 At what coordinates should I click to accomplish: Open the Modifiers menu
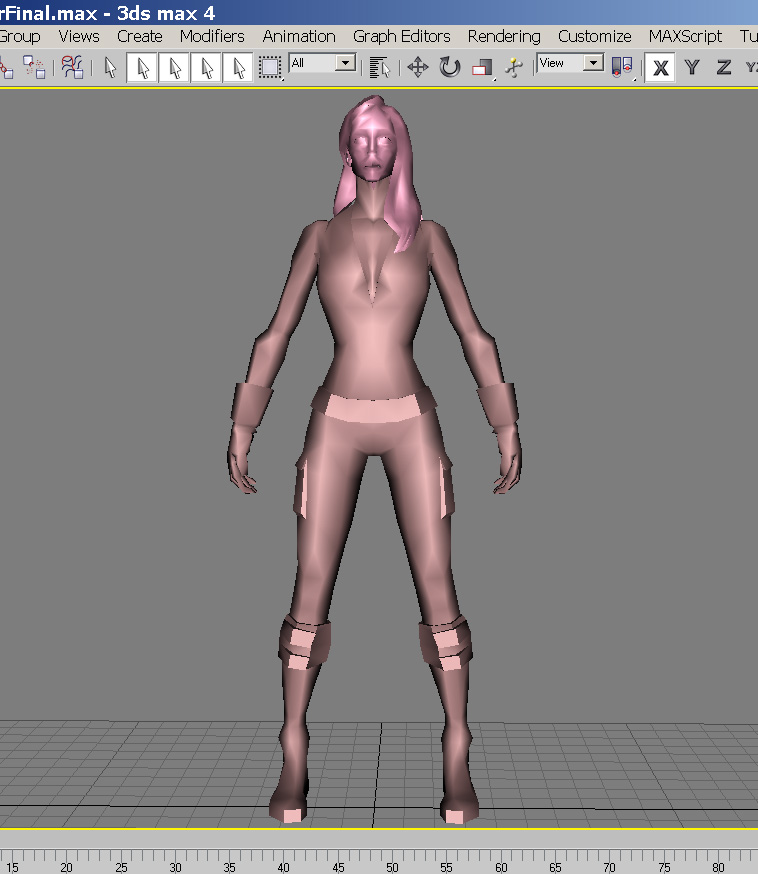pyautogui.click(x=212, y=36)
